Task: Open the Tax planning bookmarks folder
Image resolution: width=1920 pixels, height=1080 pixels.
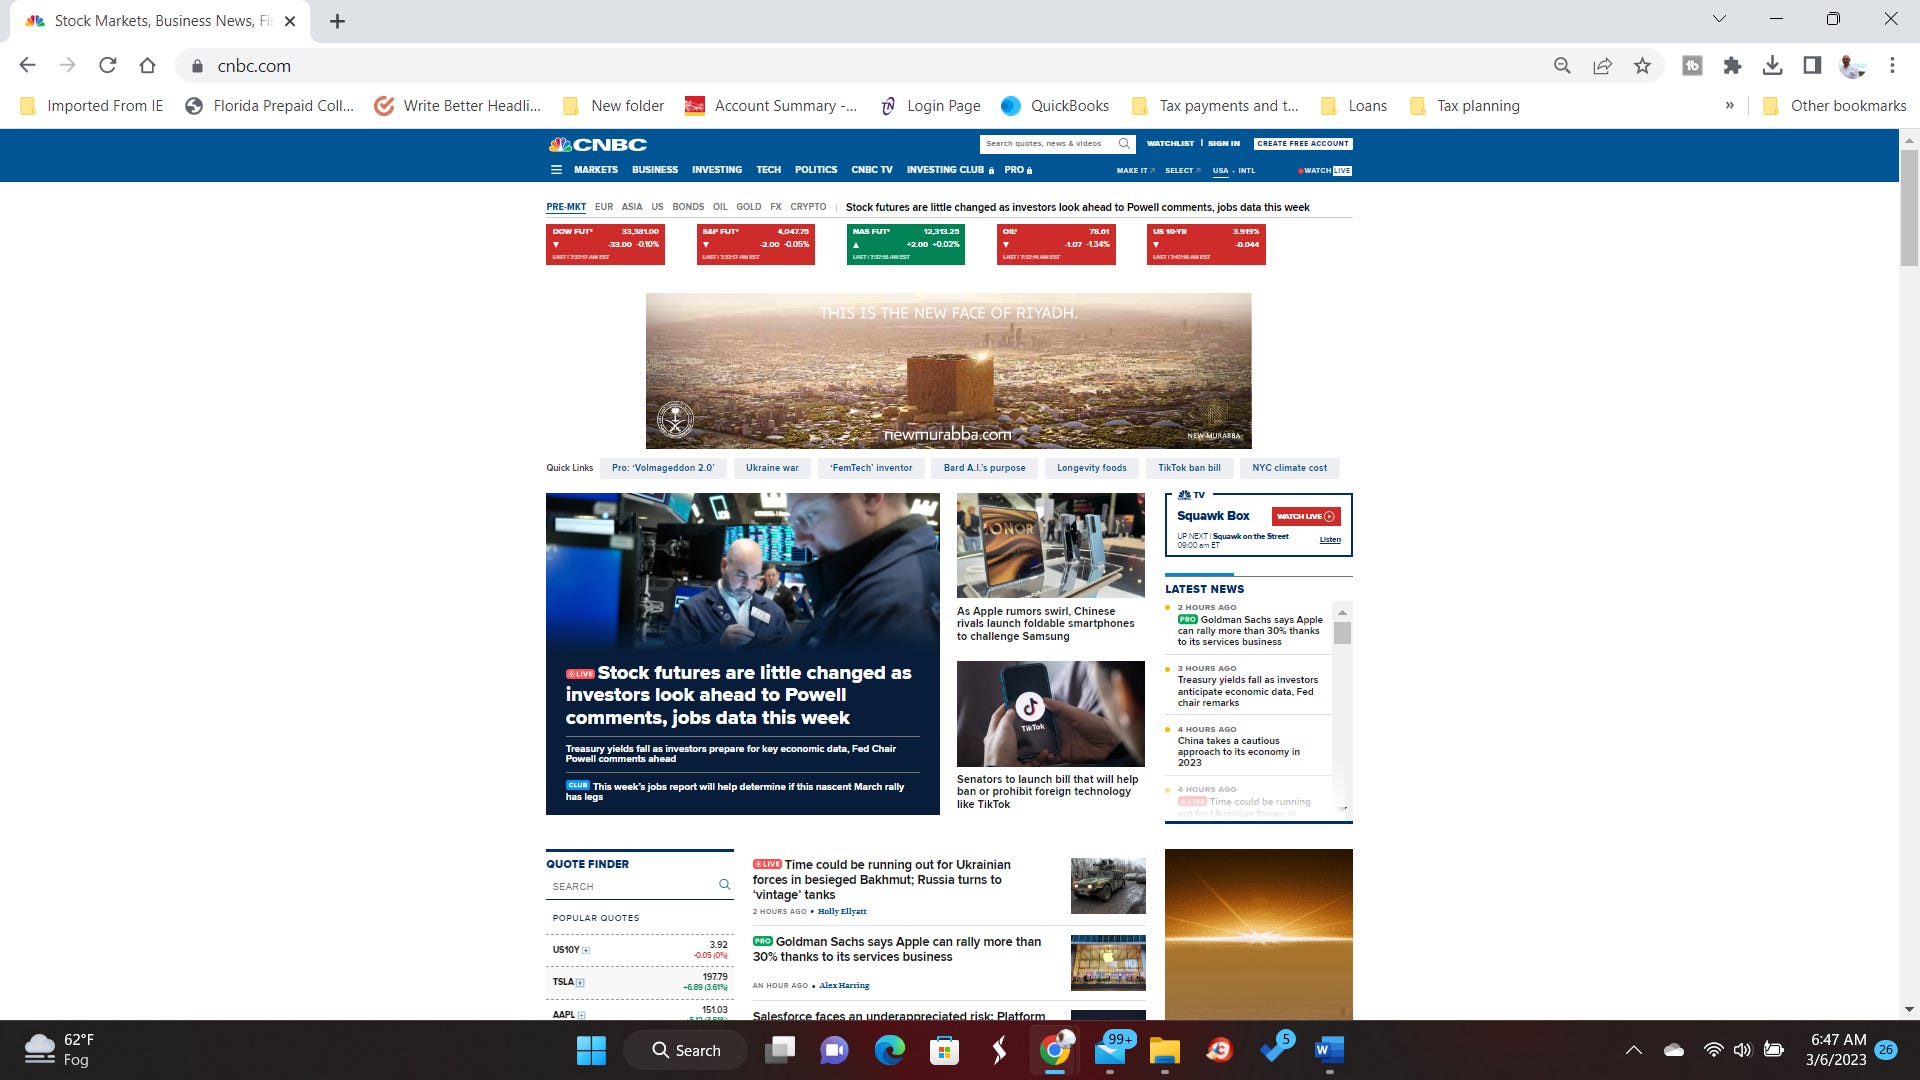Action: (1464, 105)
